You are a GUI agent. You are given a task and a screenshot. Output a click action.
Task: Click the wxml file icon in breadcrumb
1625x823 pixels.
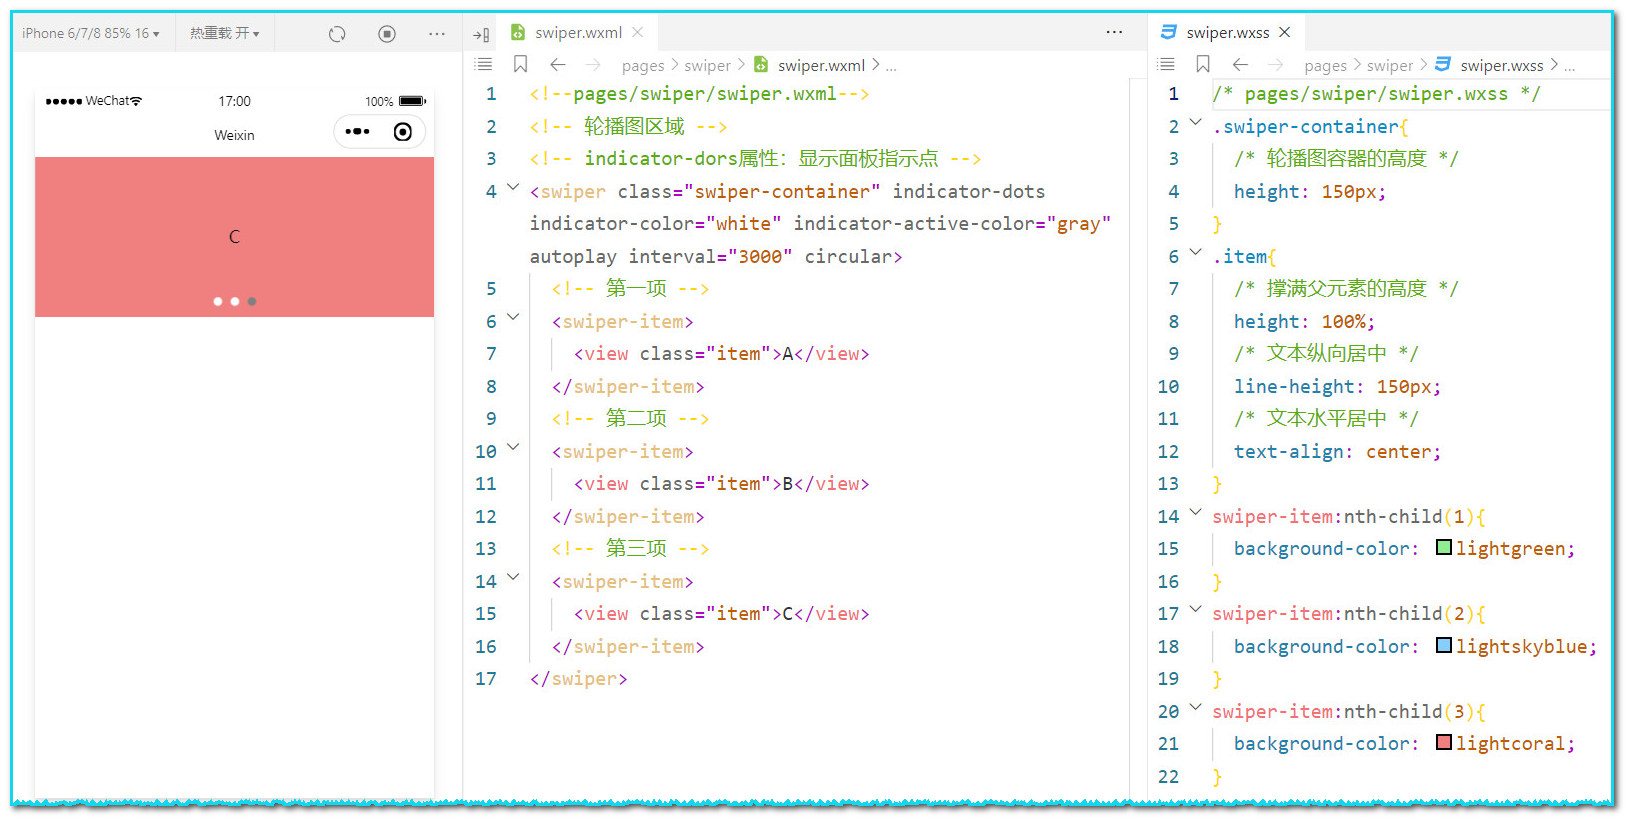pyautogui.click(x=761, y=64)
